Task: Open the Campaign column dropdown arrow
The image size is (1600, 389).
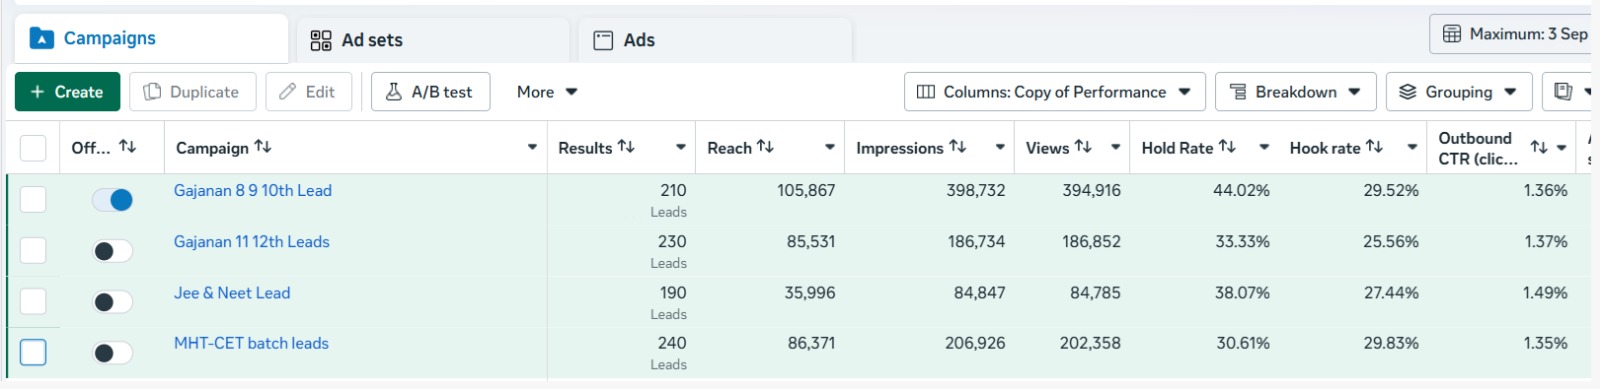Action: coord(532,148)
